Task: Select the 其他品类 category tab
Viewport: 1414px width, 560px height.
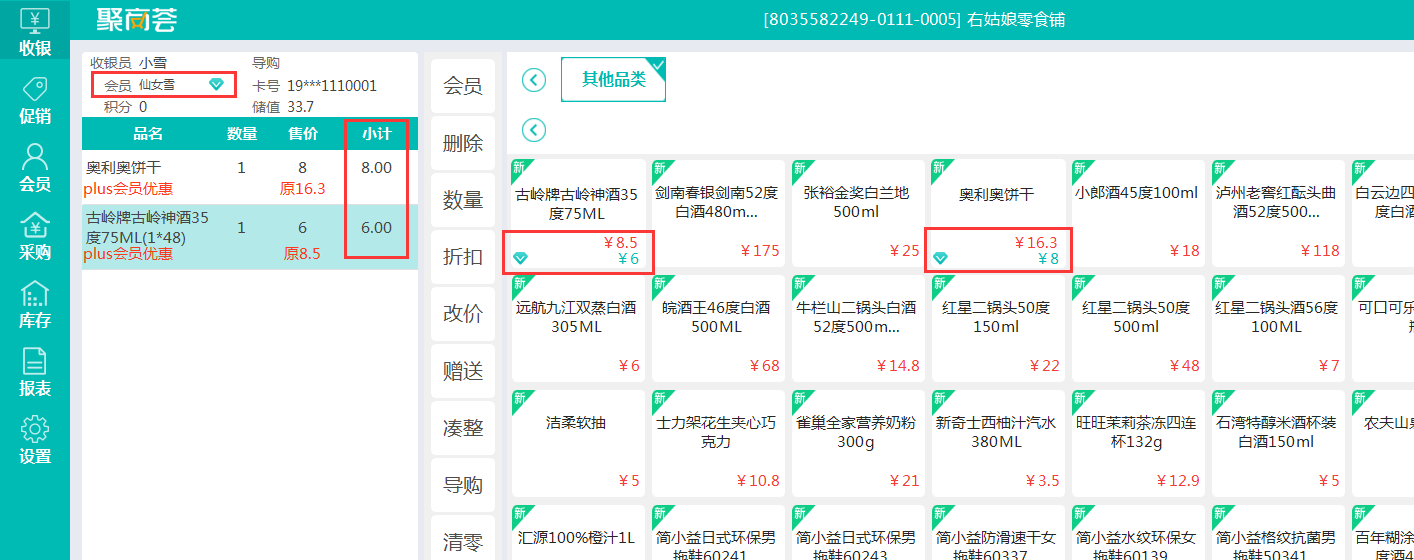Action: [613, 79]
